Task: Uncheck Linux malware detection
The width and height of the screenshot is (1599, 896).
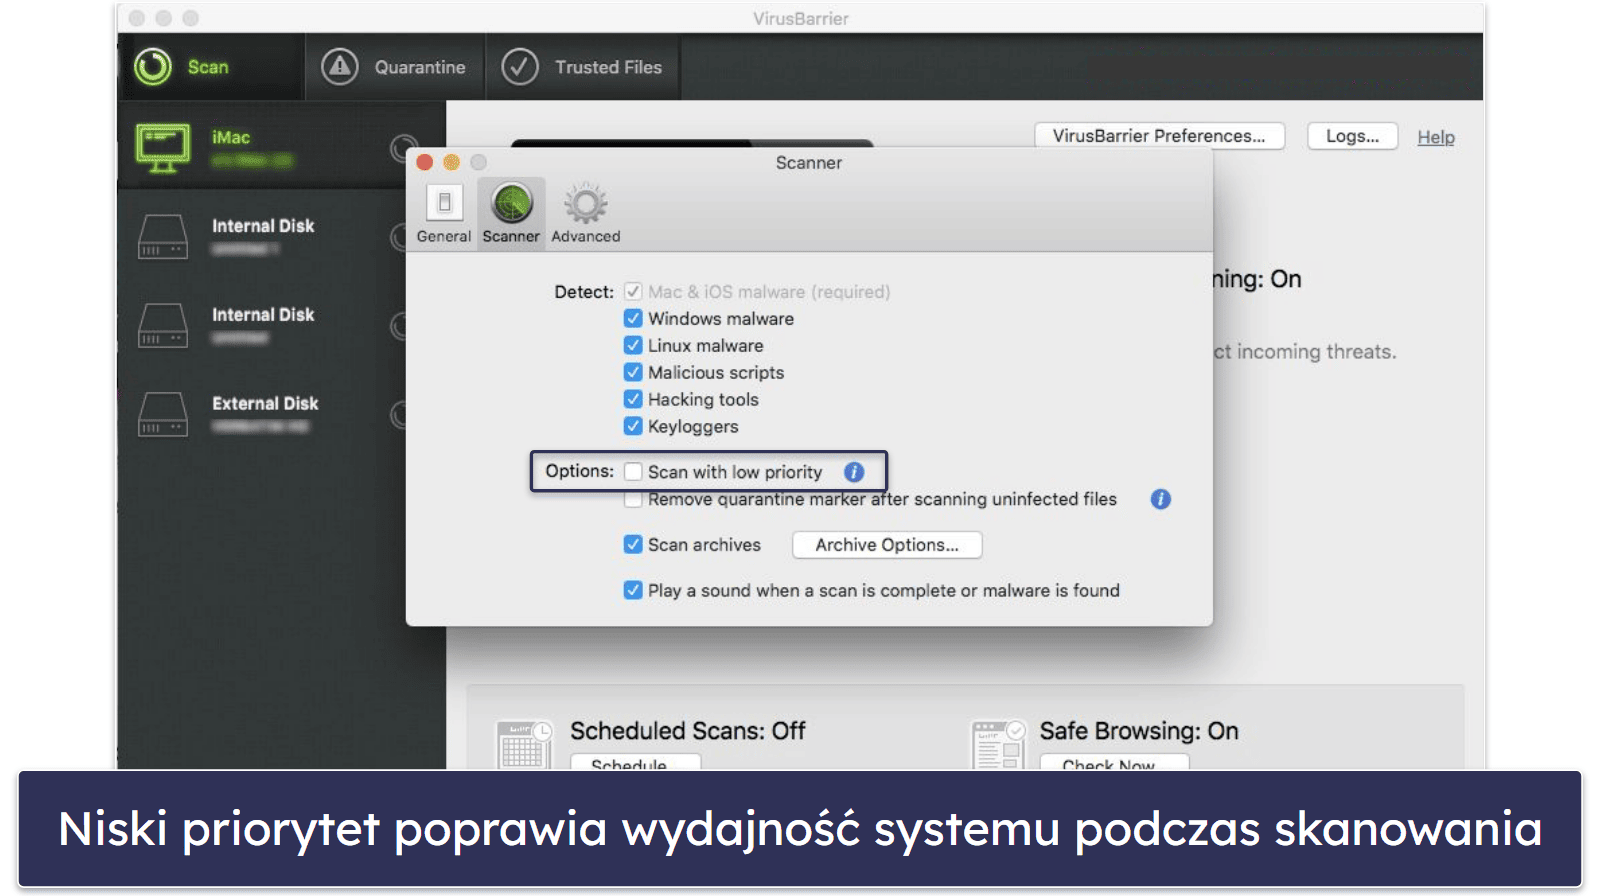Action: pyautogui.click(x=633, y=346)
